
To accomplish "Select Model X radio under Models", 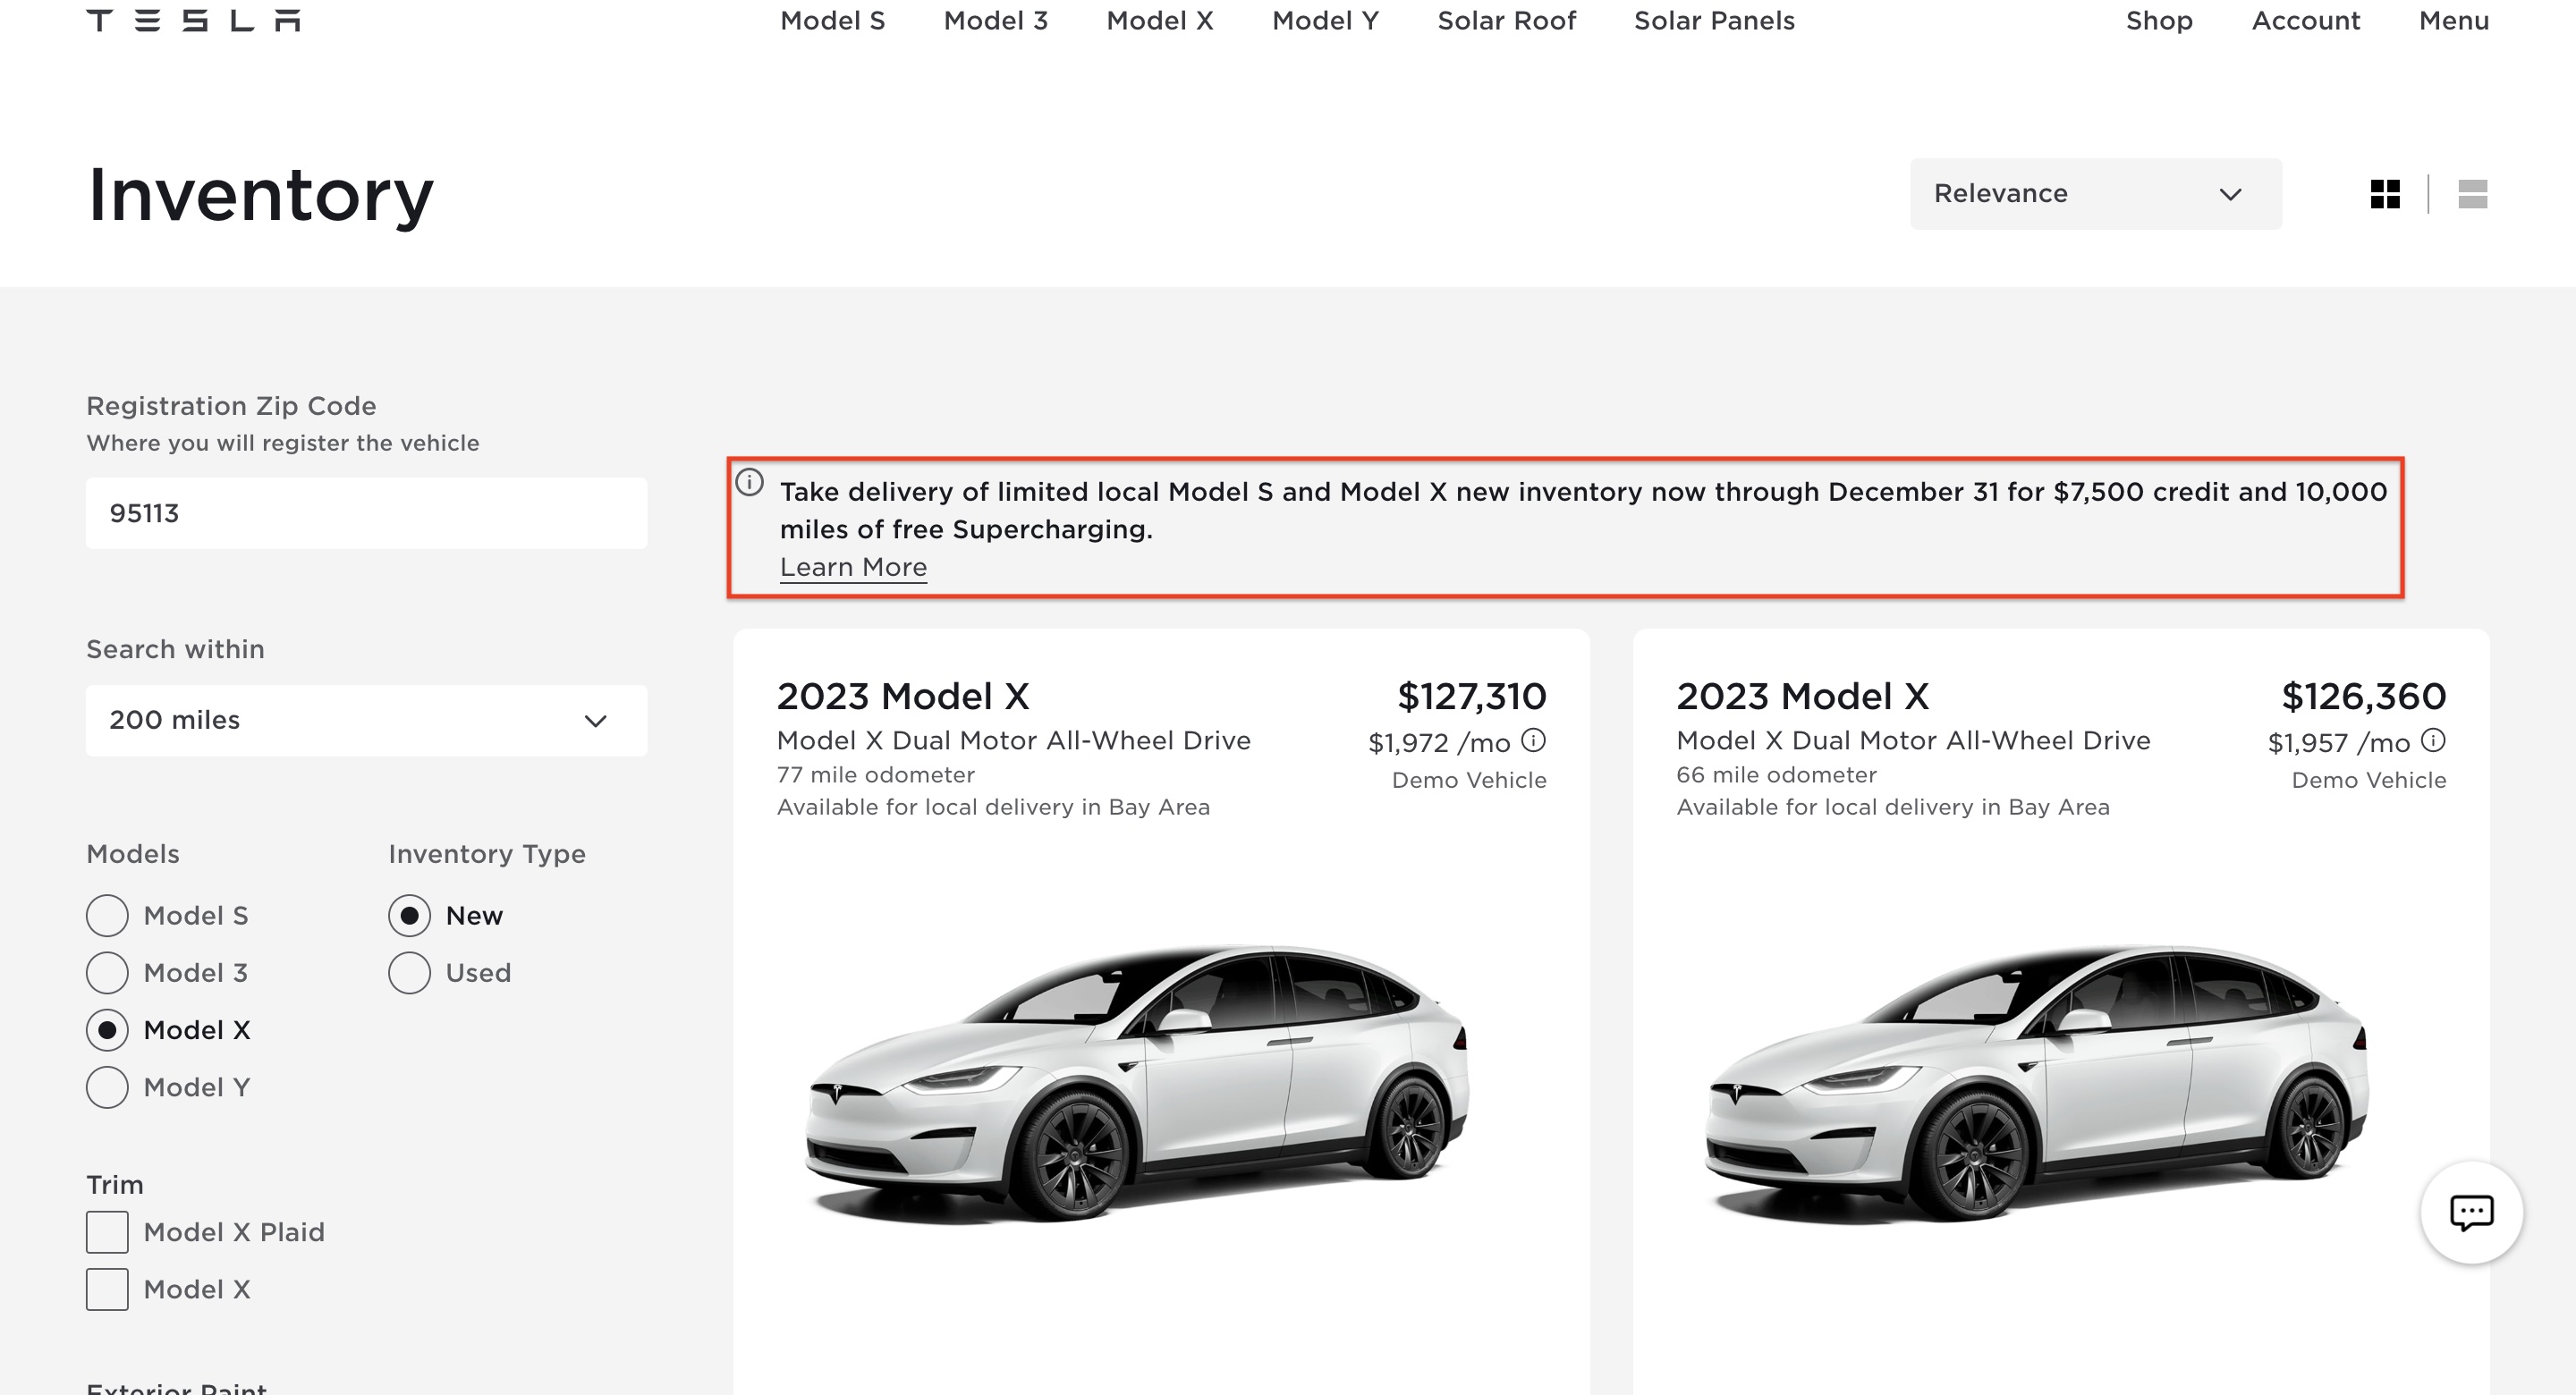I will (107, 1030).
